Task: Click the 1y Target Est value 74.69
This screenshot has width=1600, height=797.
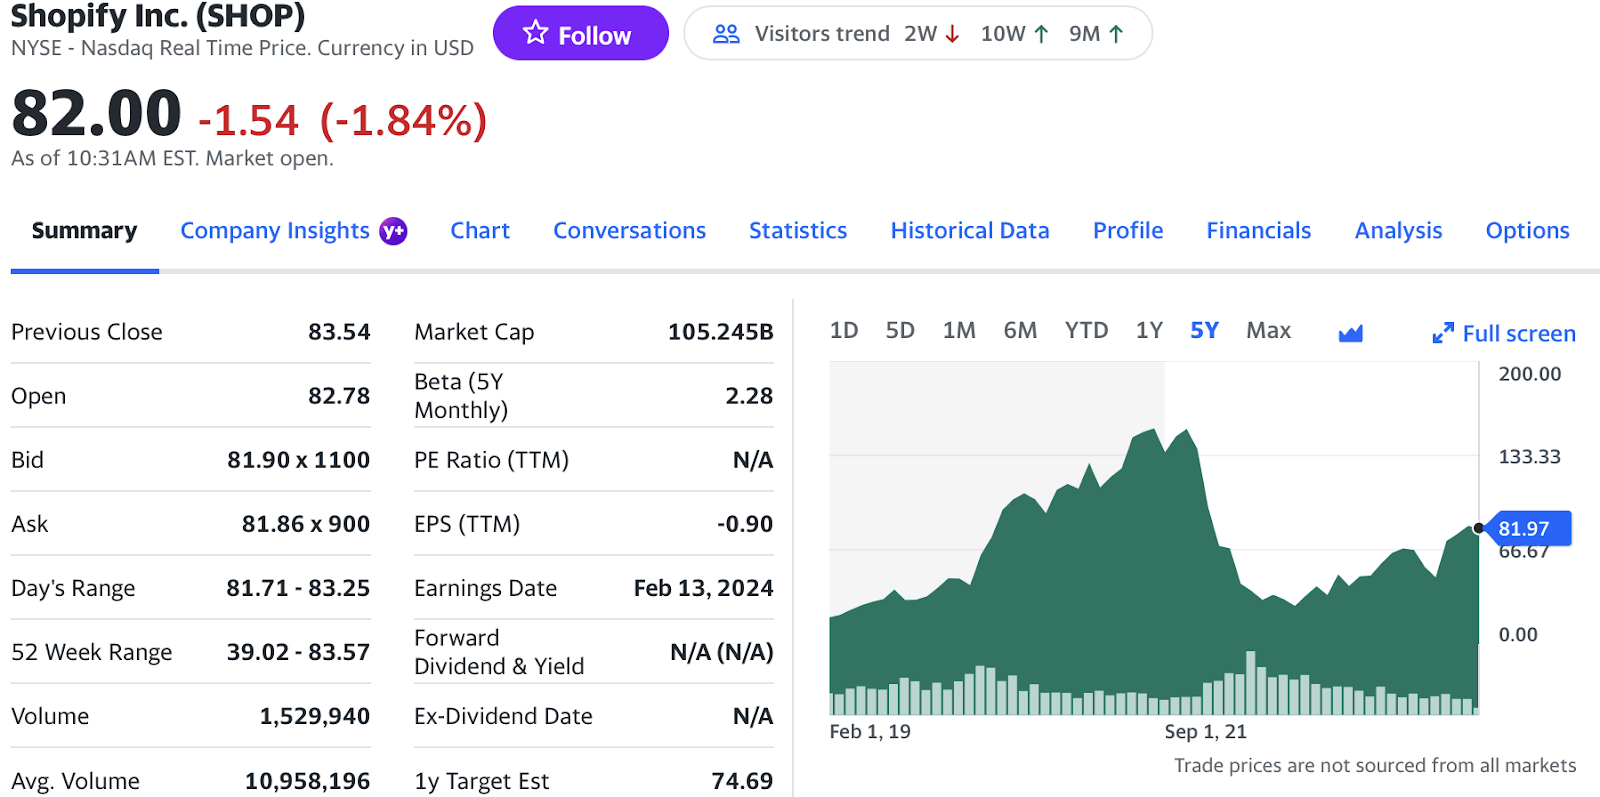Action: pos(742,781)
